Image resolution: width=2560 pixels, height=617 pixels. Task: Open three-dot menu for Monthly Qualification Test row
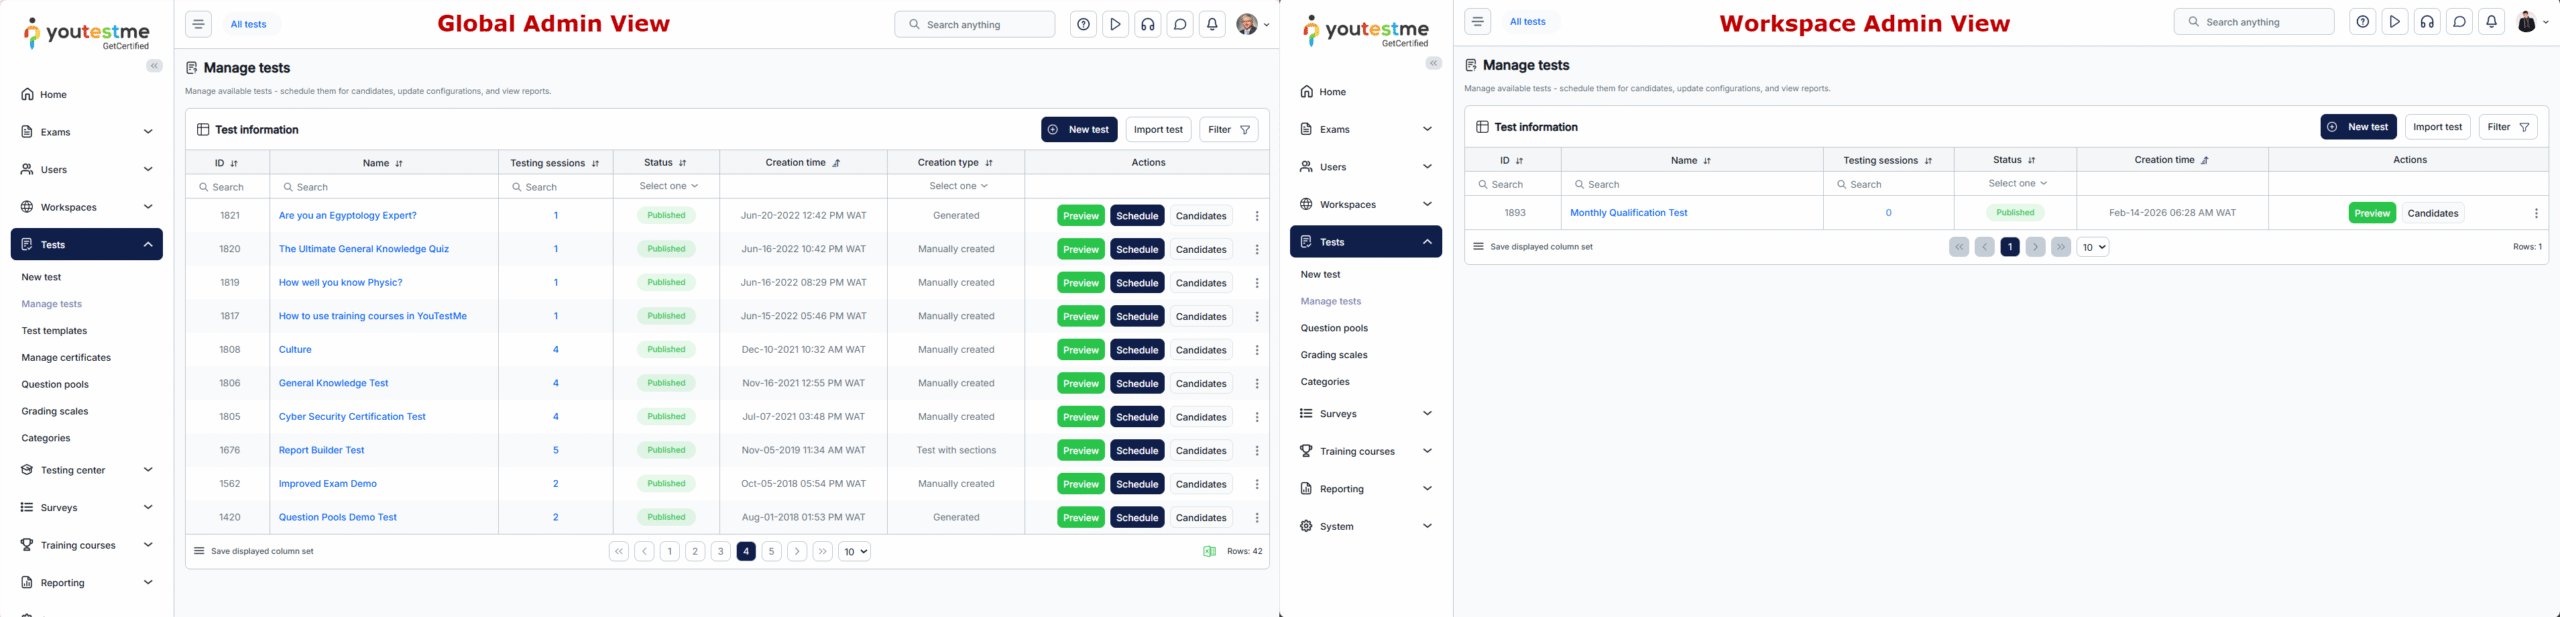click(x=2536, y=213)
